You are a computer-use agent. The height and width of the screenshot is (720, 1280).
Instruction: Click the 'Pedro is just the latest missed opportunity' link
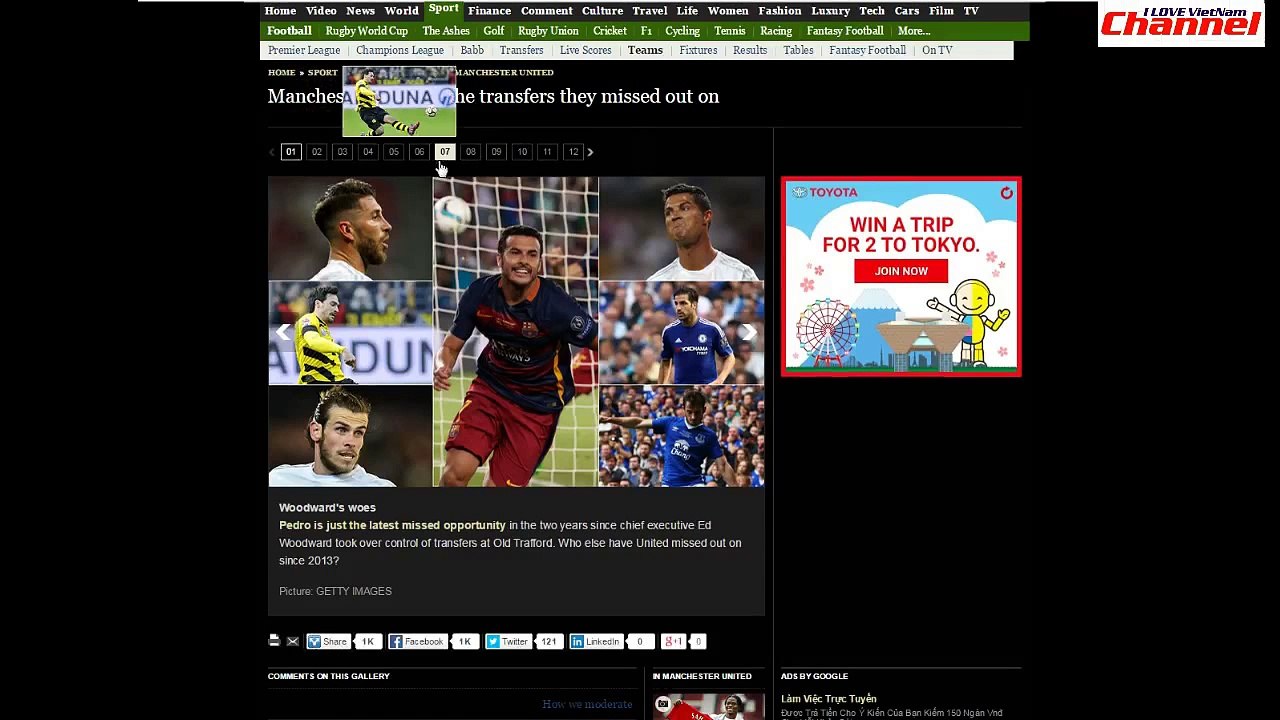(x=392, y=525)
